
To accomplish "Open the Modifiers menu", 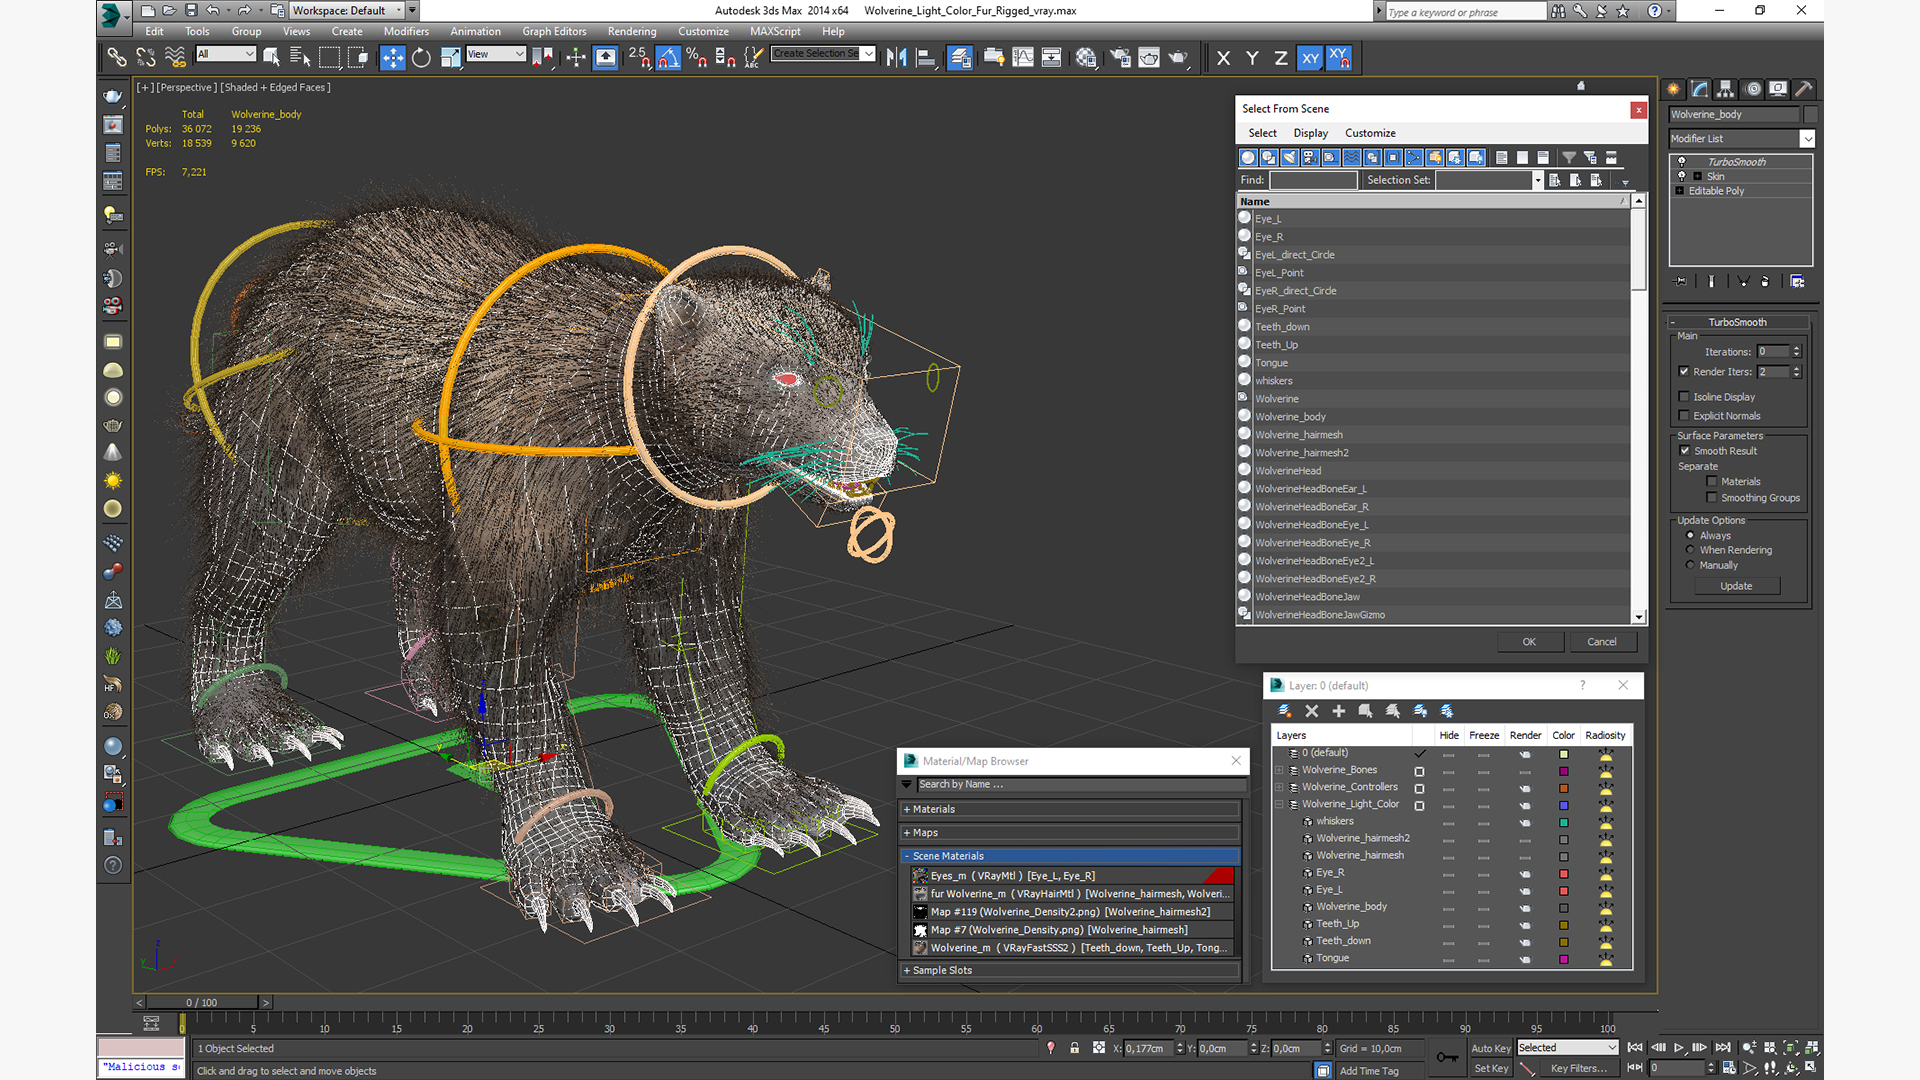I will click(406, 31).
